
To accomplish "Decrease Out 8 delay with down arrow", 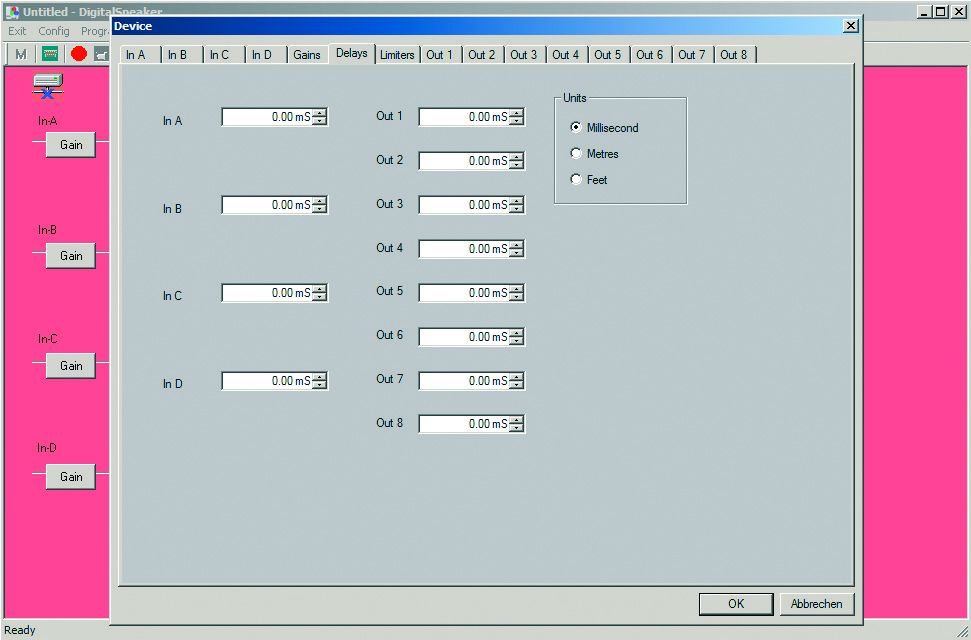I will 516,428.
